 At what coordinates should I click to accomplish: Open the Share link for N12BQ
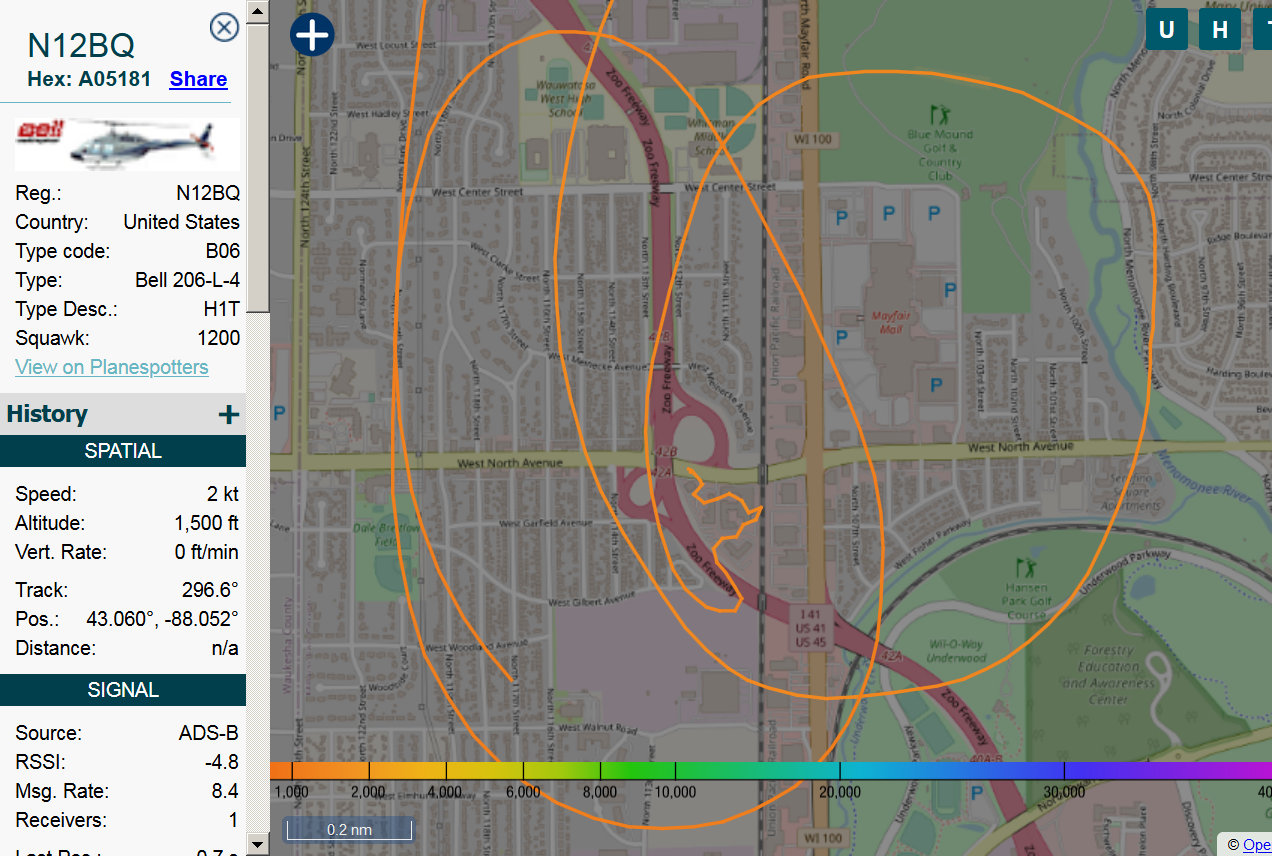[x=198, y=79]
